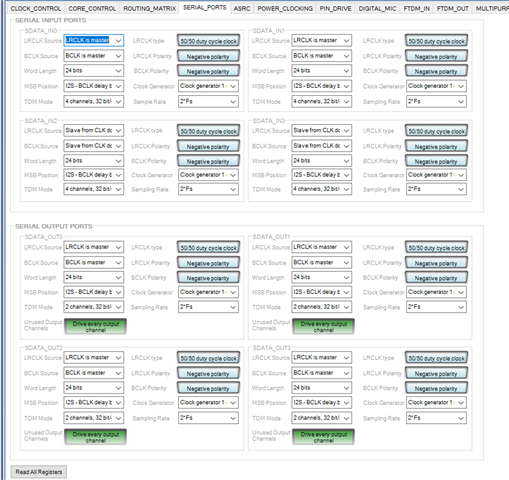This screenshot has width=509, height=480.
Task: Open SDATA_IN2 LRCLK Source slave dropdown
Action: [94, 130]
